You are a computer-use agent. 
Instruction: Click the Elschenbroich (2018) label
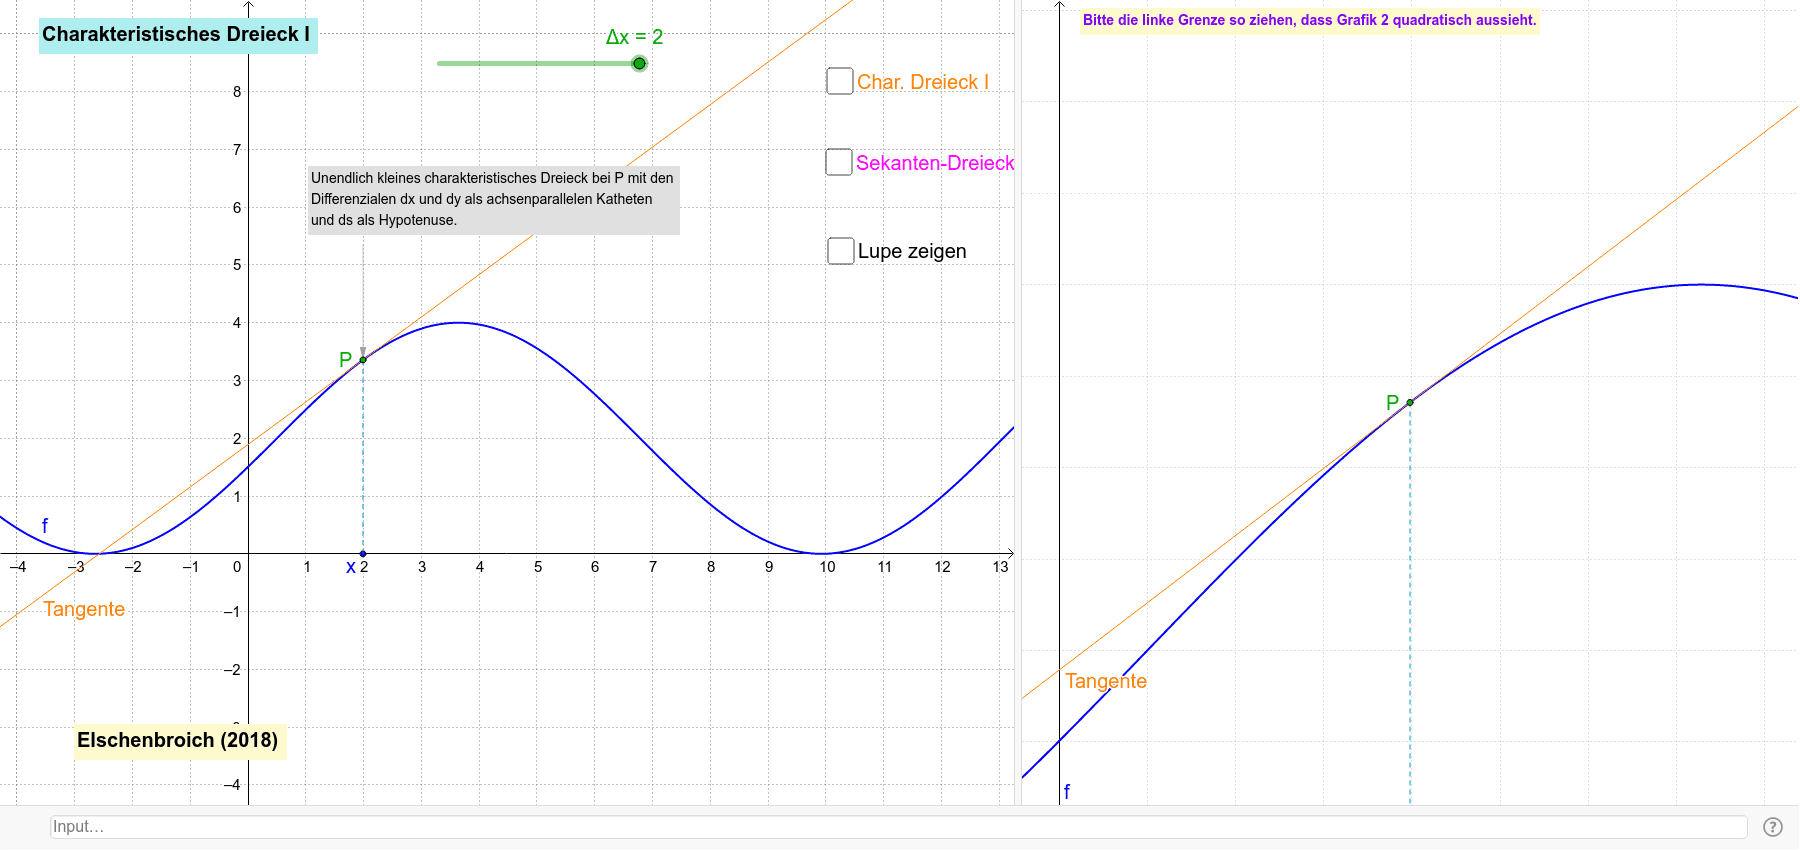point(179,741)
